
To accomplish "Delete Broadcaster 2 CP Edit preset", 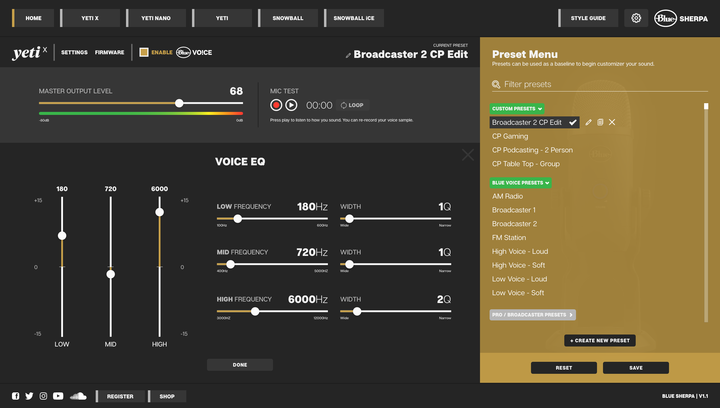I will click(x=612, y=122).
